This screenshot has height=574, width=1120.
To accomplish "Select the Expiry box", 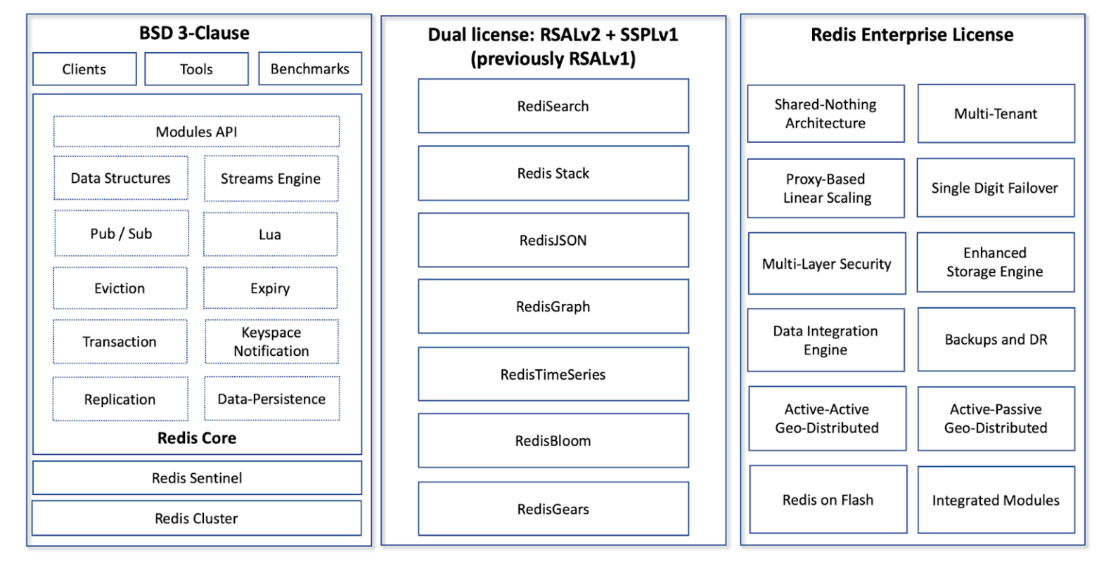I will [x=270, y=288].
